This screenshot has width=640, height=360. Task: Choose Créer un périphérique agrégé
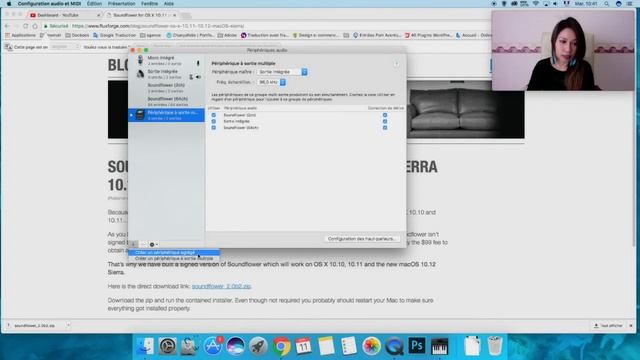tap(174, 253)
